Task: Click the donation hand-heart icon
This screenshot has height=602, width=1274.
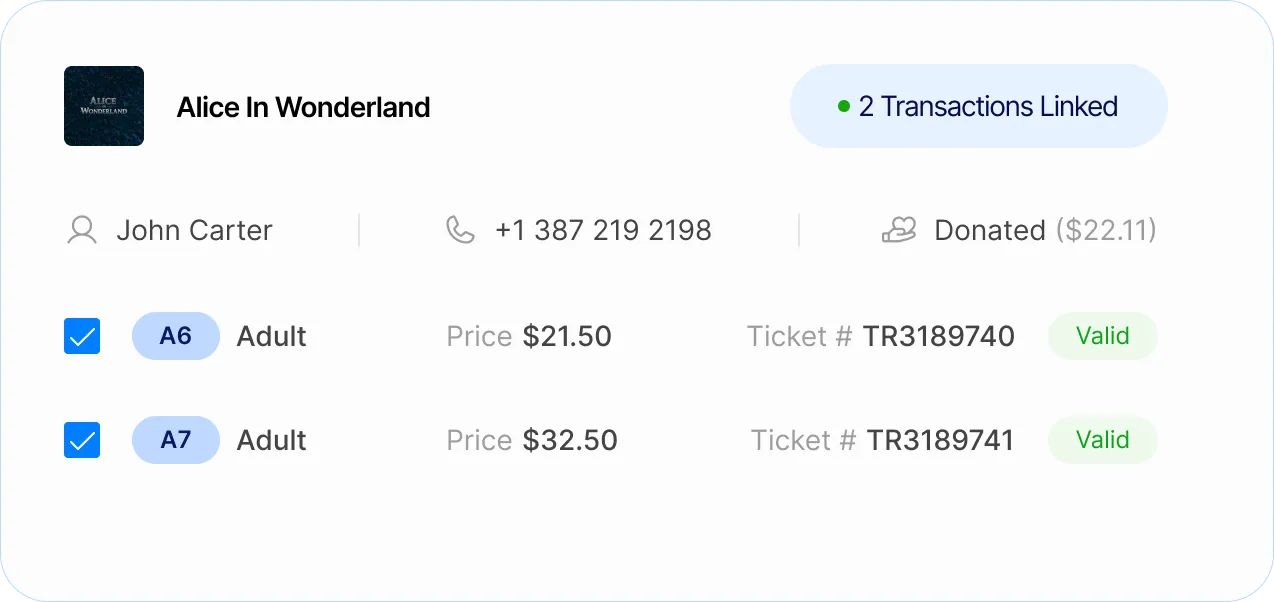Action: click(x=898, y=230)
